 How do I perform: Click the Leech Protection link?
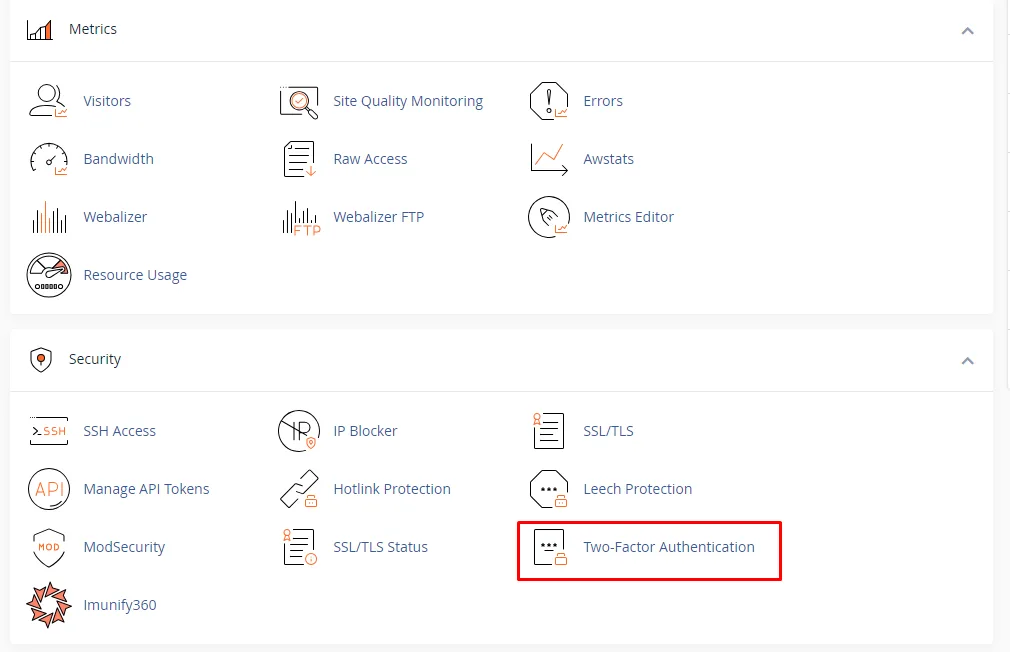coord(637,489)
